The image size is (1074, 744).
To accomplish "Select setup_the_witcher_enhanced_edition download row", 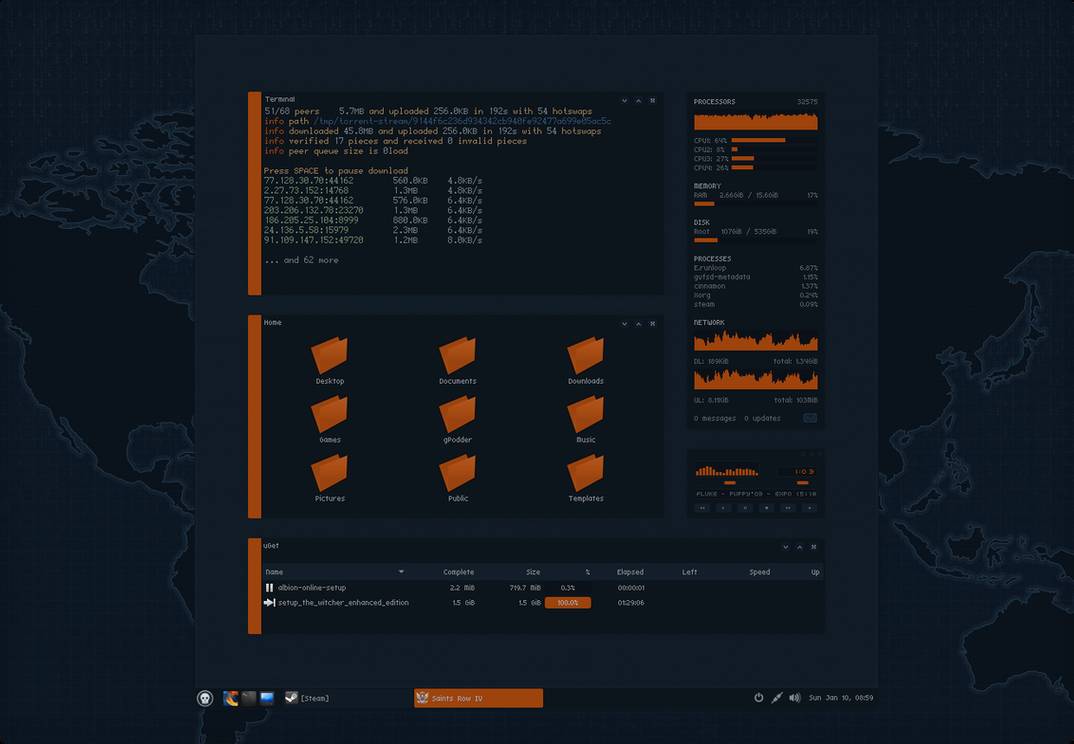I will click(543, 603).
